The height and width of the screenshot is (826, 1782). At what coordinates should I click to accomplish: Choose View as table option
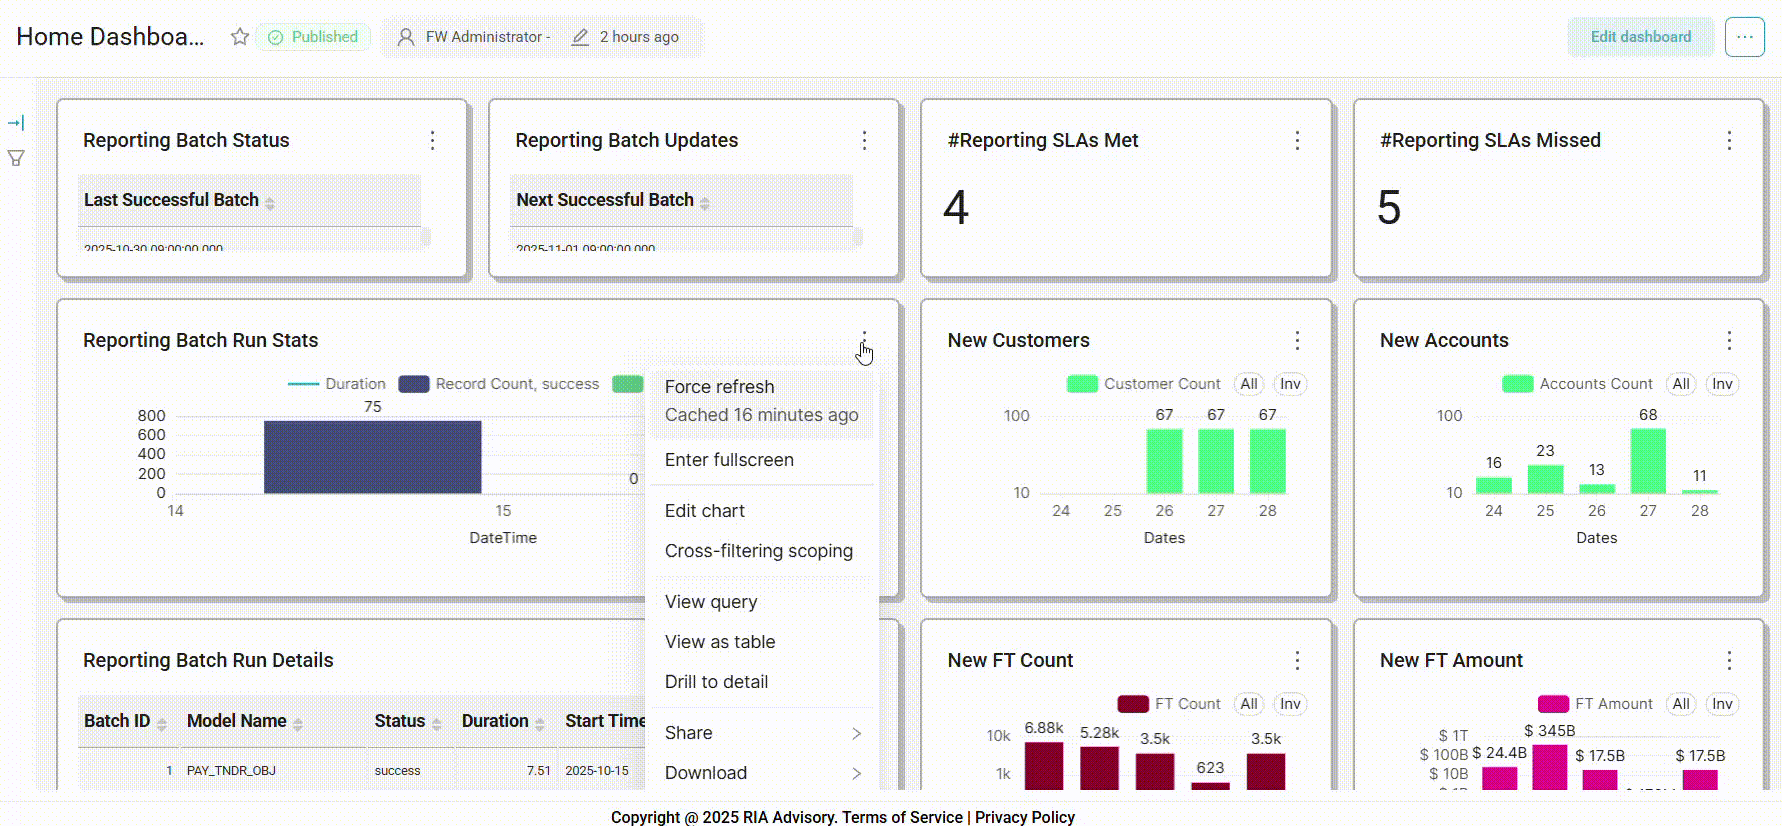[x=720, y=642]
